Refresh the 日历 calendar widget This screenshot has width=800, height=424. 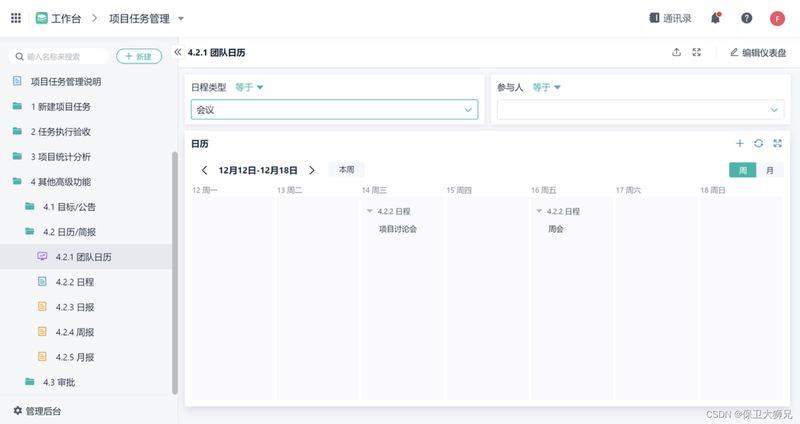coord(759,143)
